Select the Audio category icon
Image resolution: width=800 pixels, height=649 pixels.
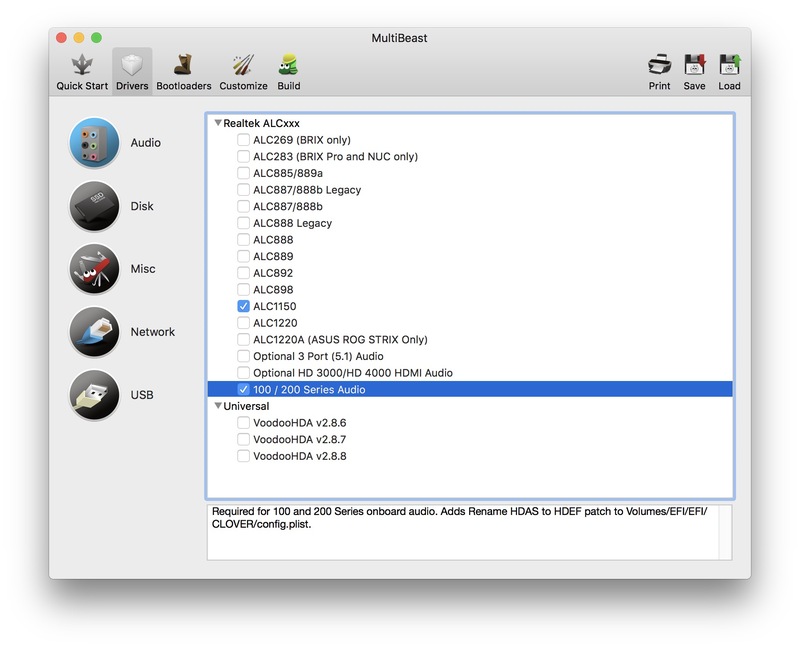tap(94, 143)
